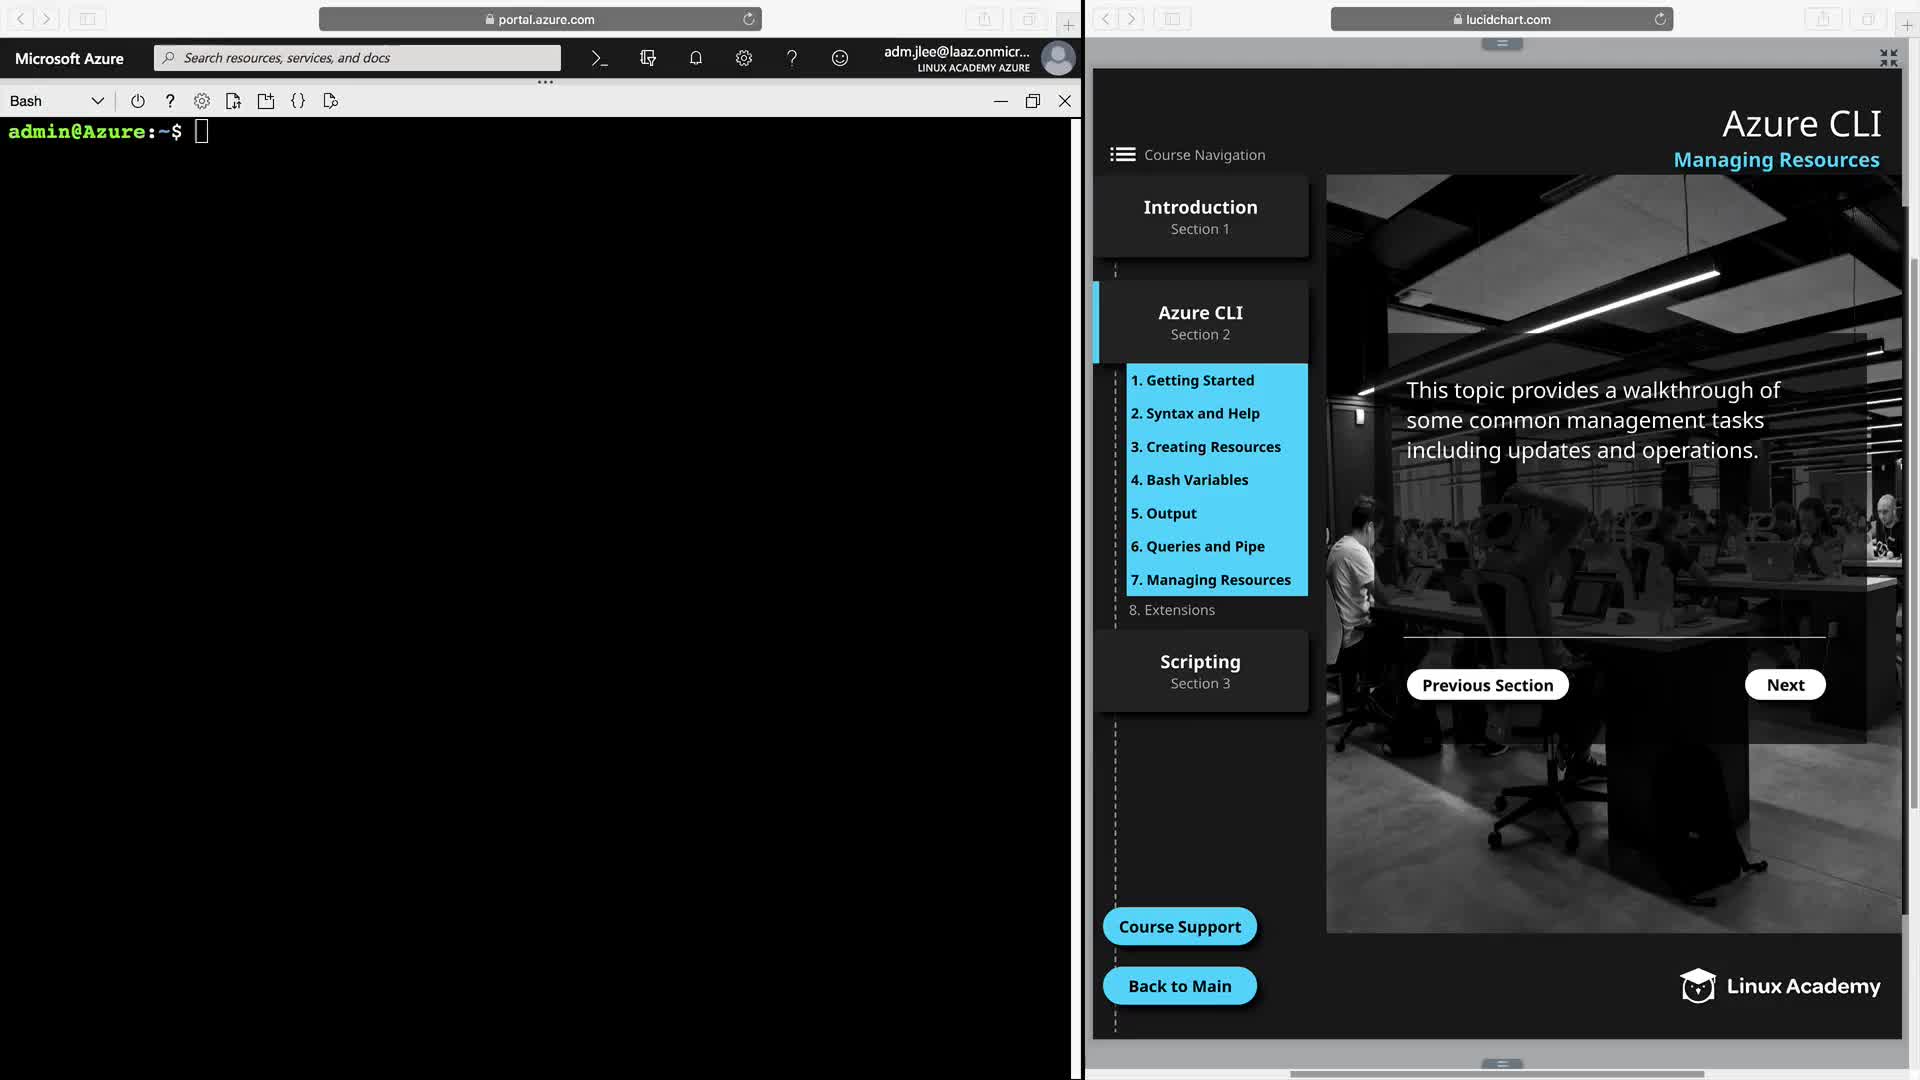Screen dimensions: 1920x1080
Task: Open Directory and subscription filter
Action: (648, 58)
